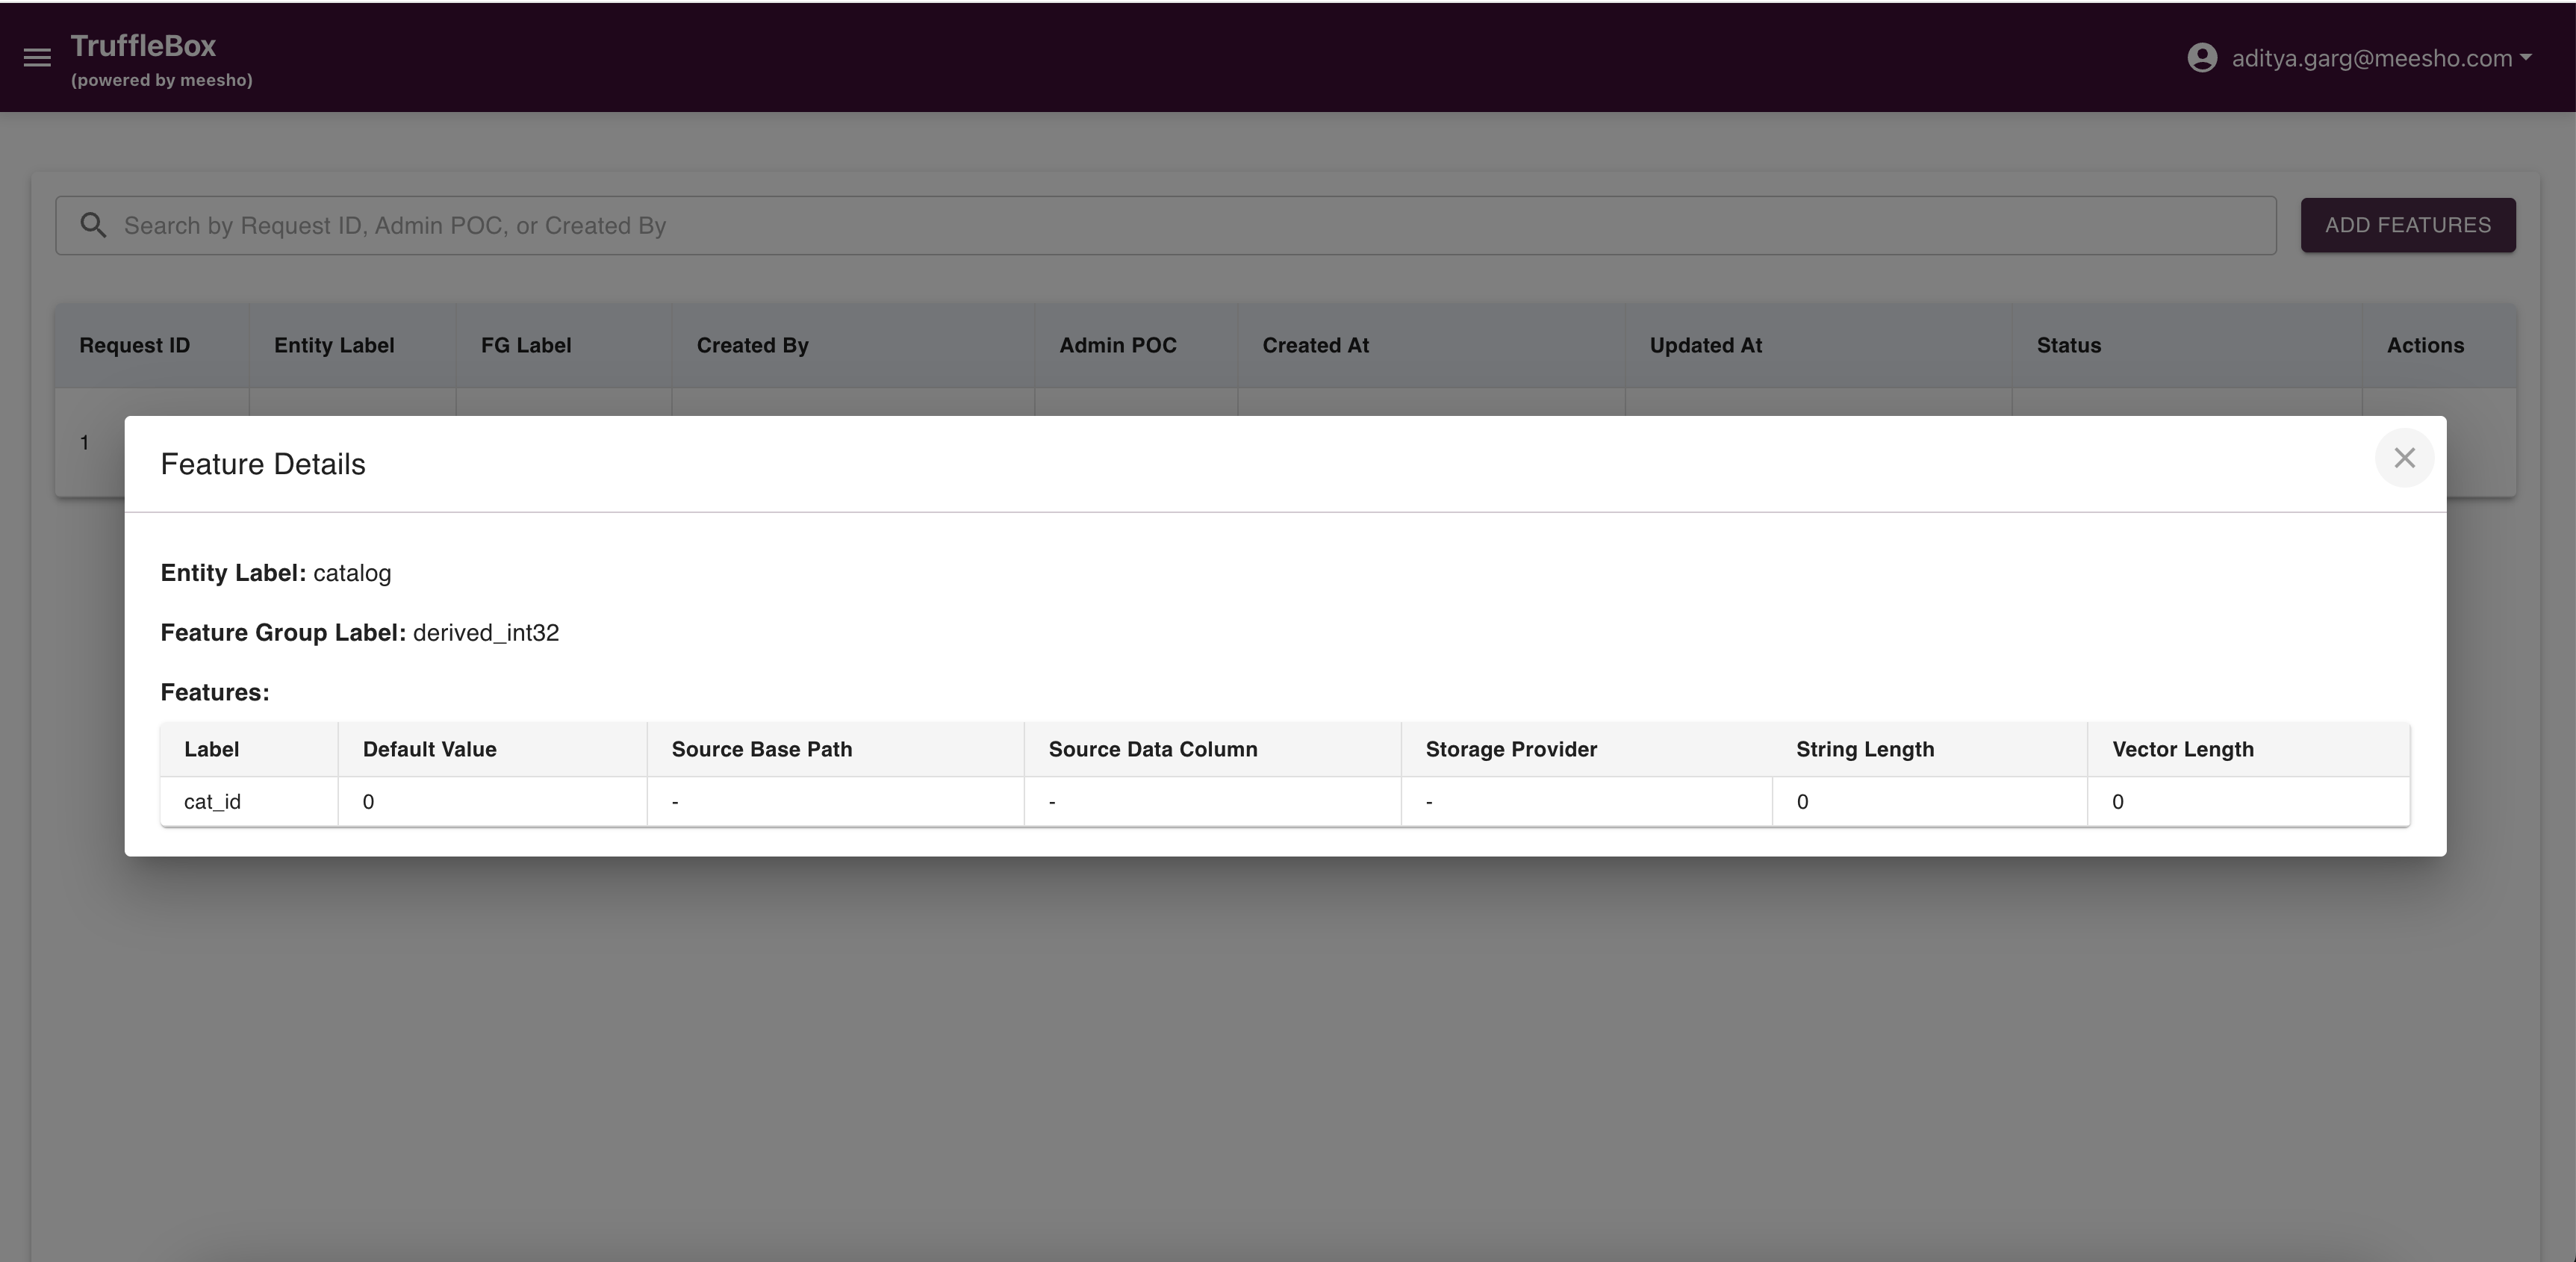Screen dimensions: 2576x1262
Task: Click the Admin POC column header
Action: [x=1118, y=345]
